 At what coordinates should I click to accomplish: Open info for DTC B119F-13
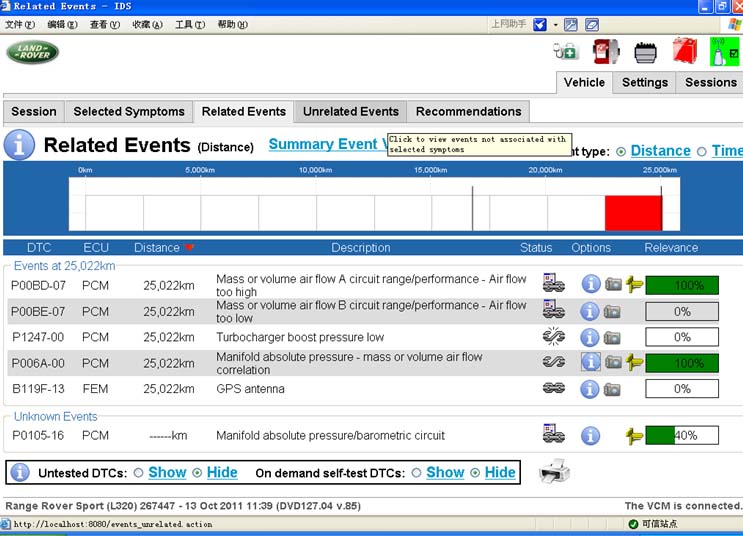pyautogui.click(x=590, y=389)
